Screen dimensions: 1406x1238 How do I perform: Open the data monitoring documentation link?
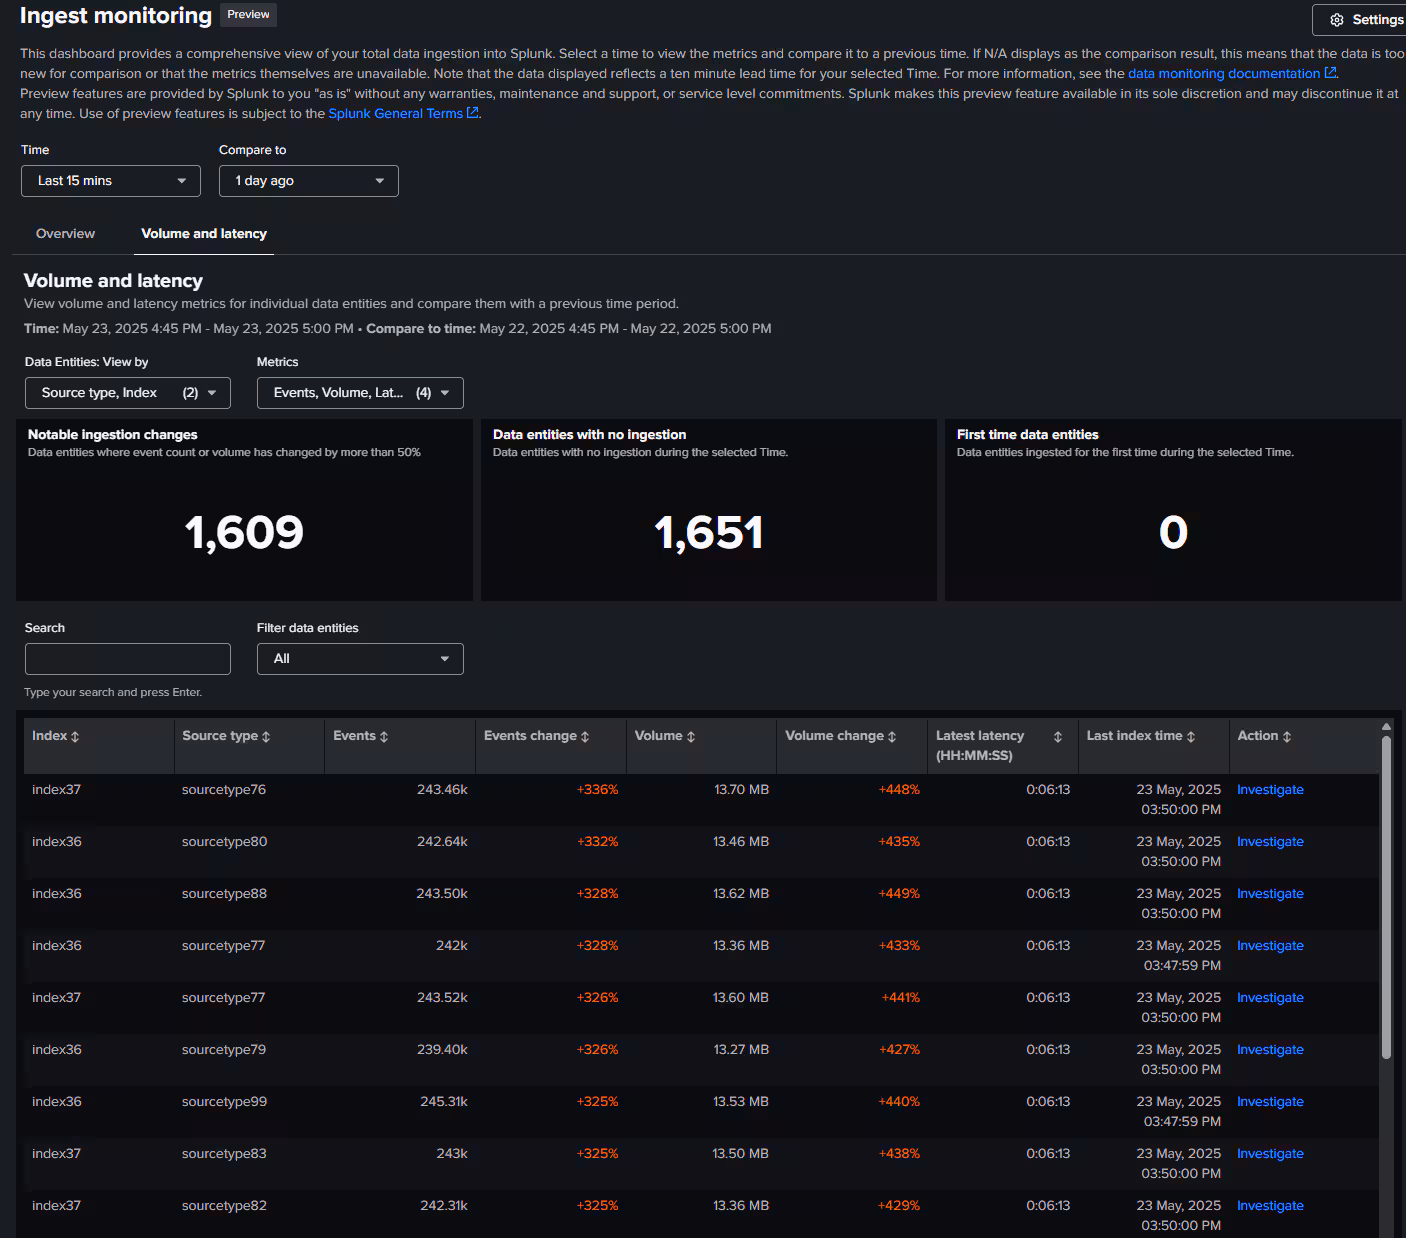tap(1224, 74)
